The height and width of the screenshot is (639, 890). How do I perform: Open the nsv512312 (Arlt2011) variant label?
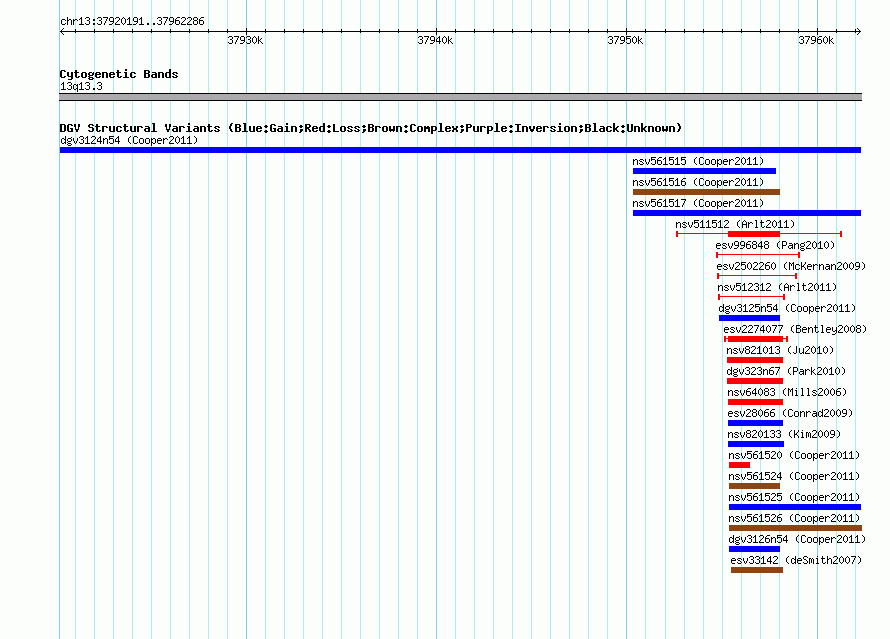point(777,287)
